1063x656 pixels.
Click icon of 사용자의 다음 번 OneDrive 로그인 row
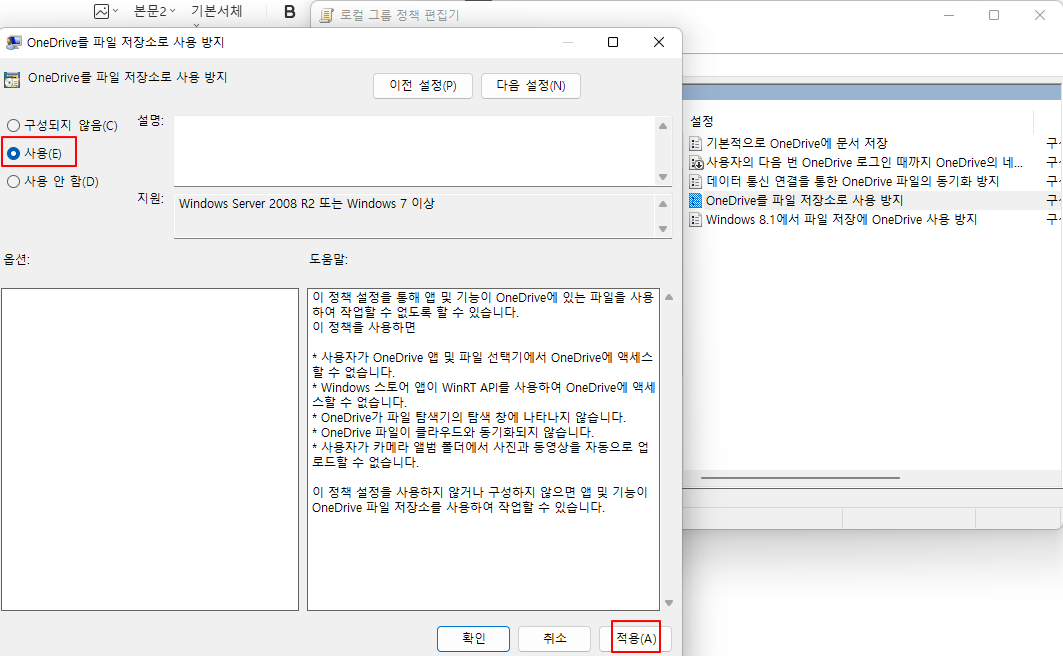(x=696, y=163)
